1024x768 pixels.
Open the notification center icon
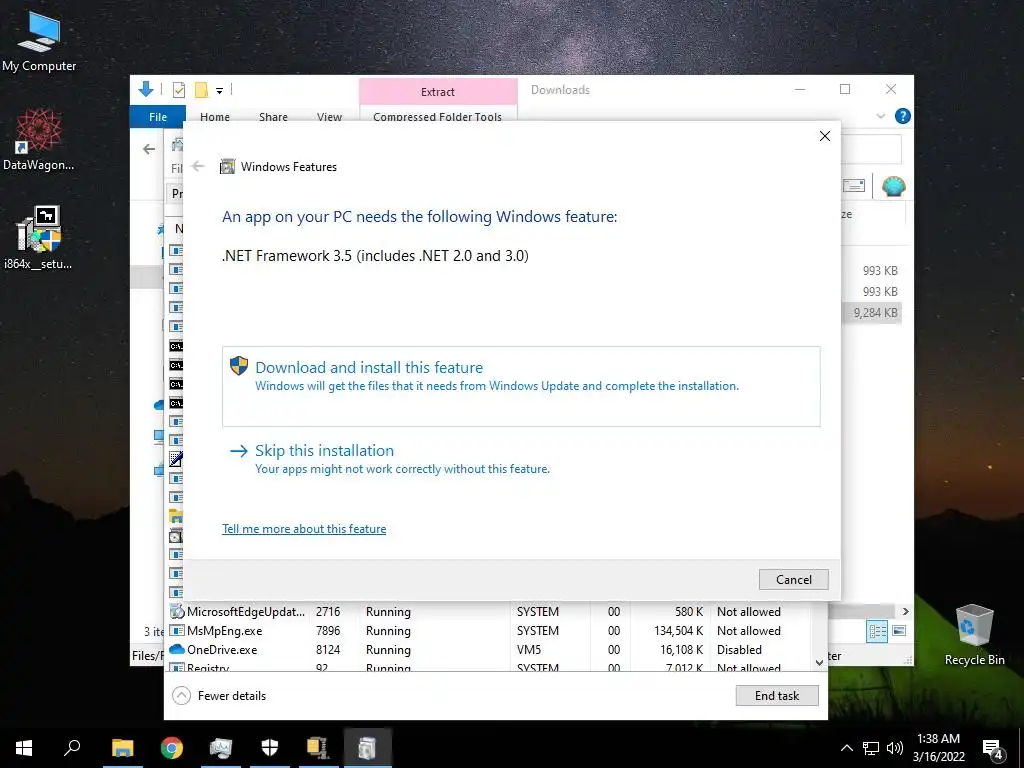pos(993,749)
